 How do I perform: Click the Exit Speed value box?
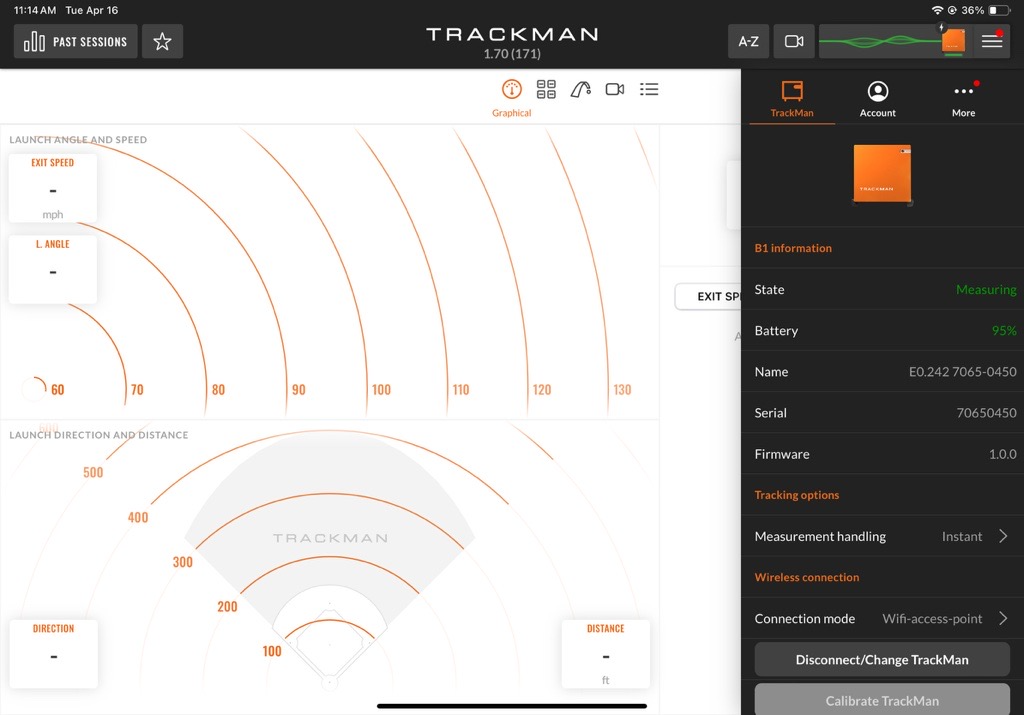52,188
